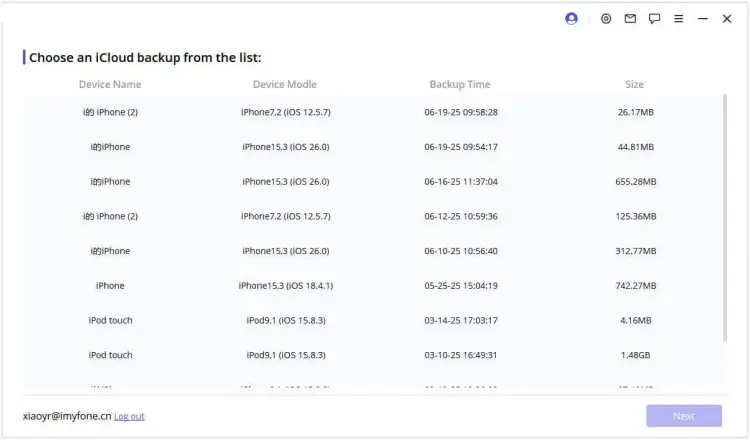Minimize the application window
Viewport: 750px width, 440px height.
coord(703,19)
